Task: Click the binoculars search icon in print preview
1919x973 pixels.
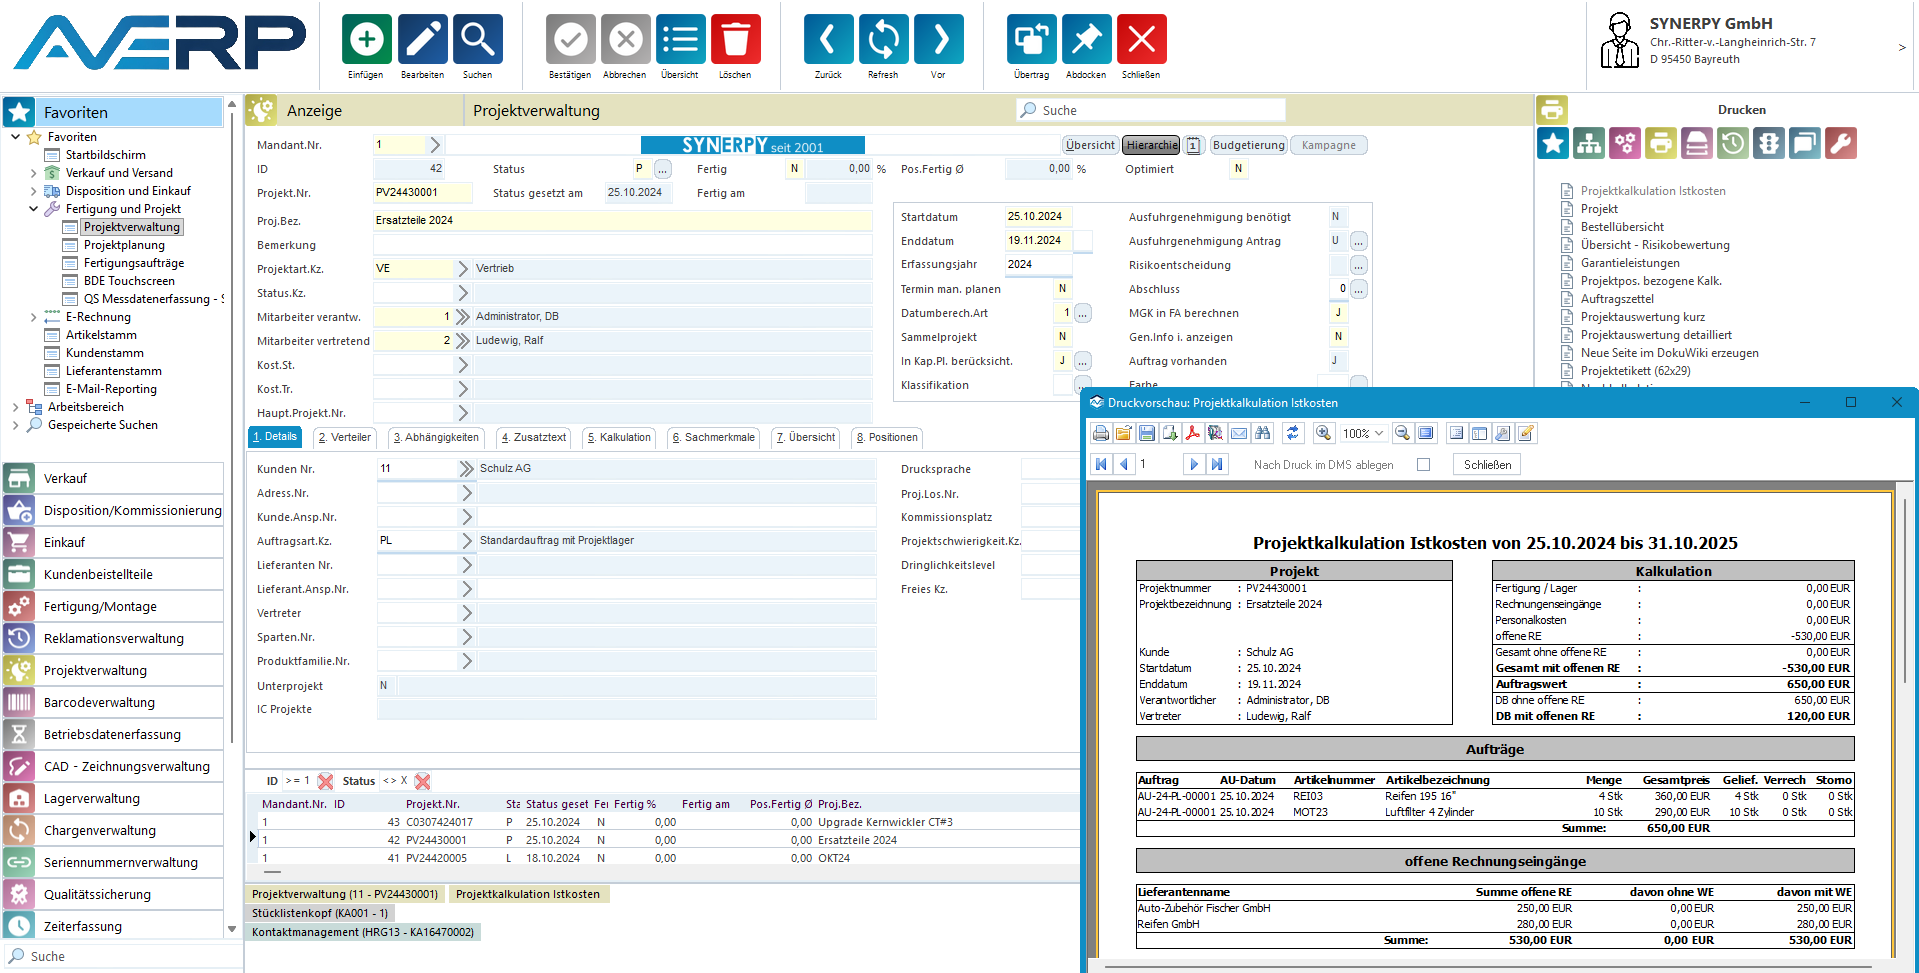Action: pos(1263,433)
